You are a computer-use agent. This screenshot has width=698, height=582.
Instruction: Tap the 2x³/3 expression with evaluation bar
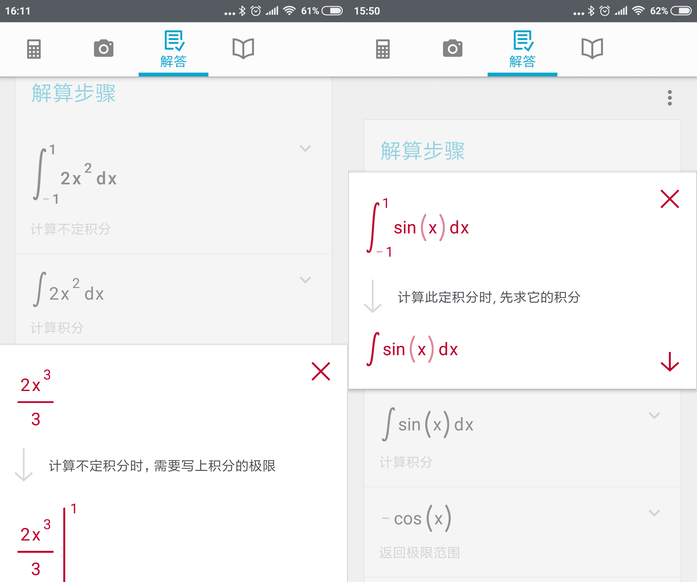click(x=47, y=544)
